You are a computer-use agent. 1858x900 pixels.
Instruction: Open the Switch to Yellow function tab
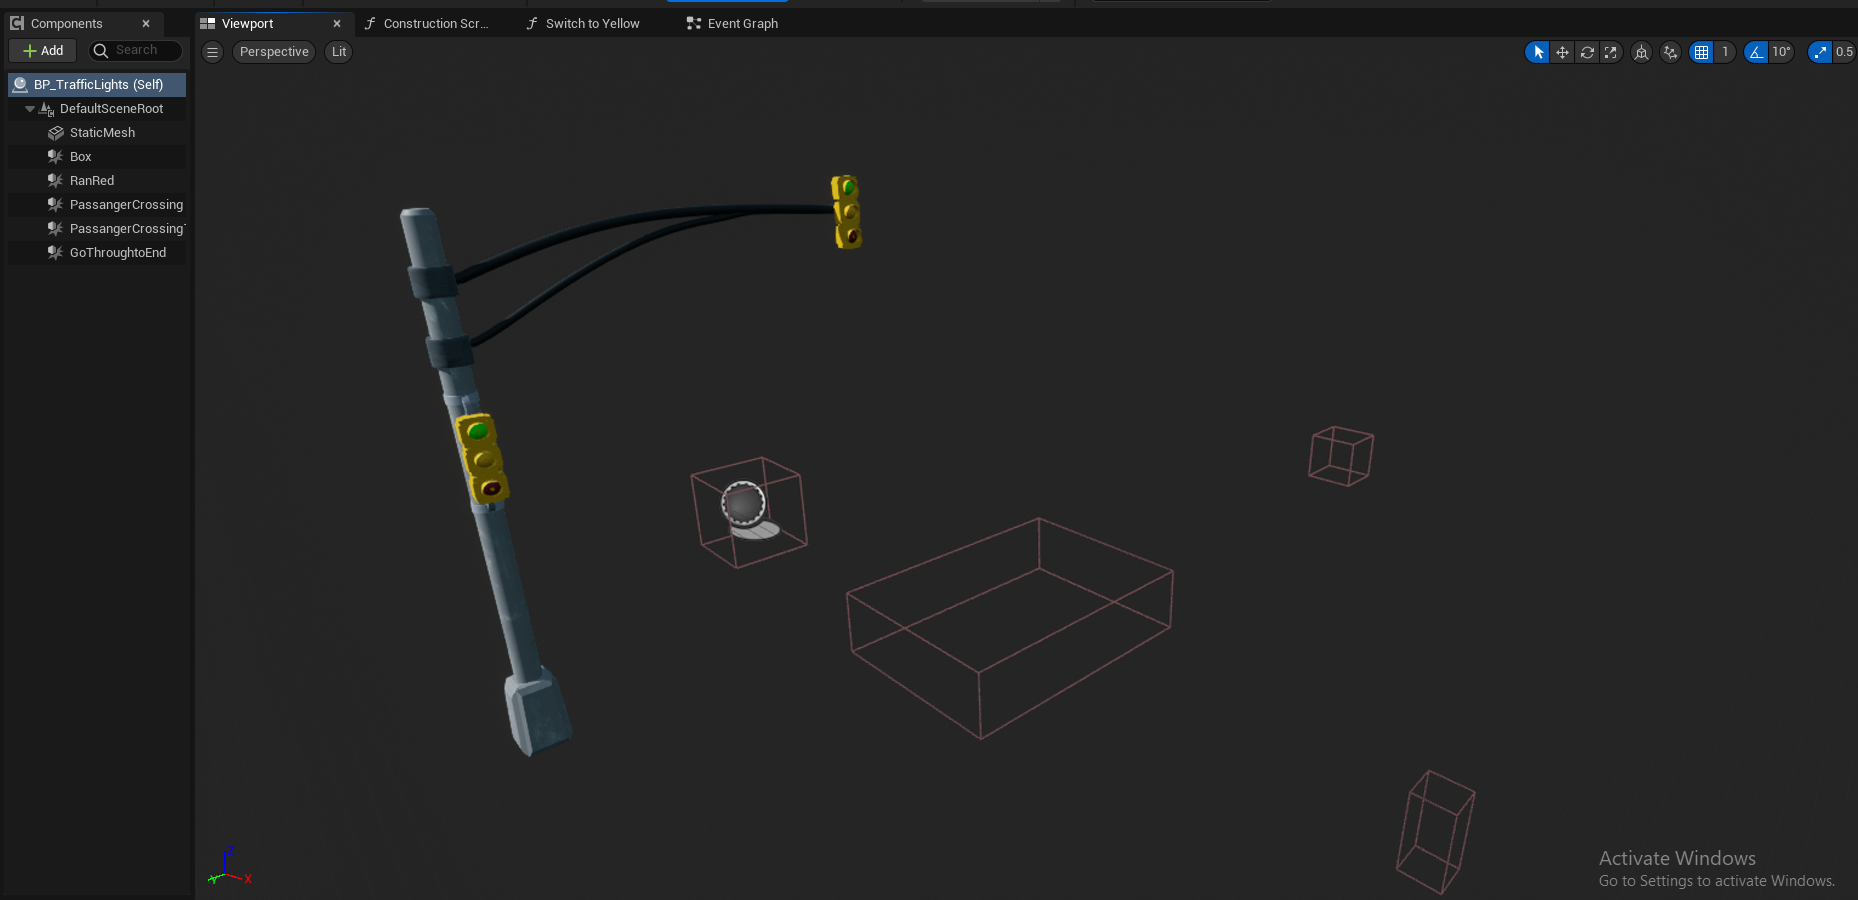pos(592,24)
